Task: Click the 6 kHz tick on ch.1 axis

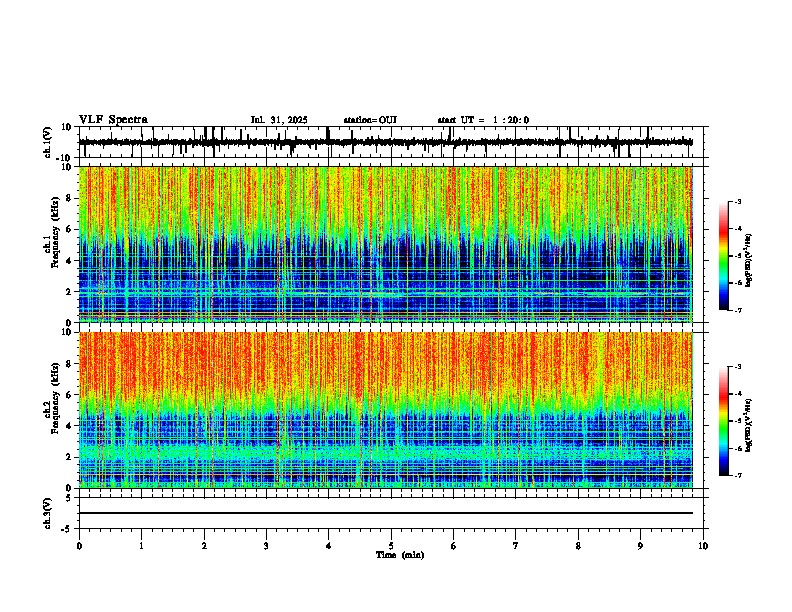Action: click(x=69, y=230)
